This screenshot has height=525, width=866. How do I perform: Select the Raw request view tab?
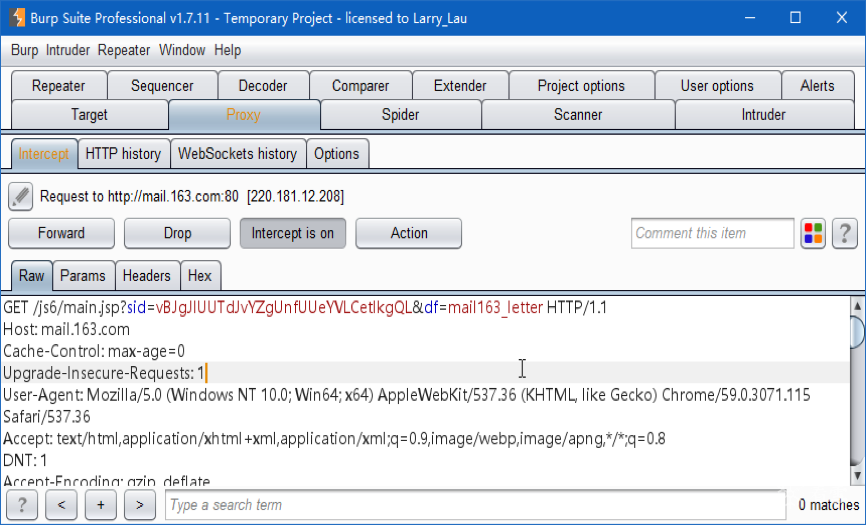click(x=31, y=275)
